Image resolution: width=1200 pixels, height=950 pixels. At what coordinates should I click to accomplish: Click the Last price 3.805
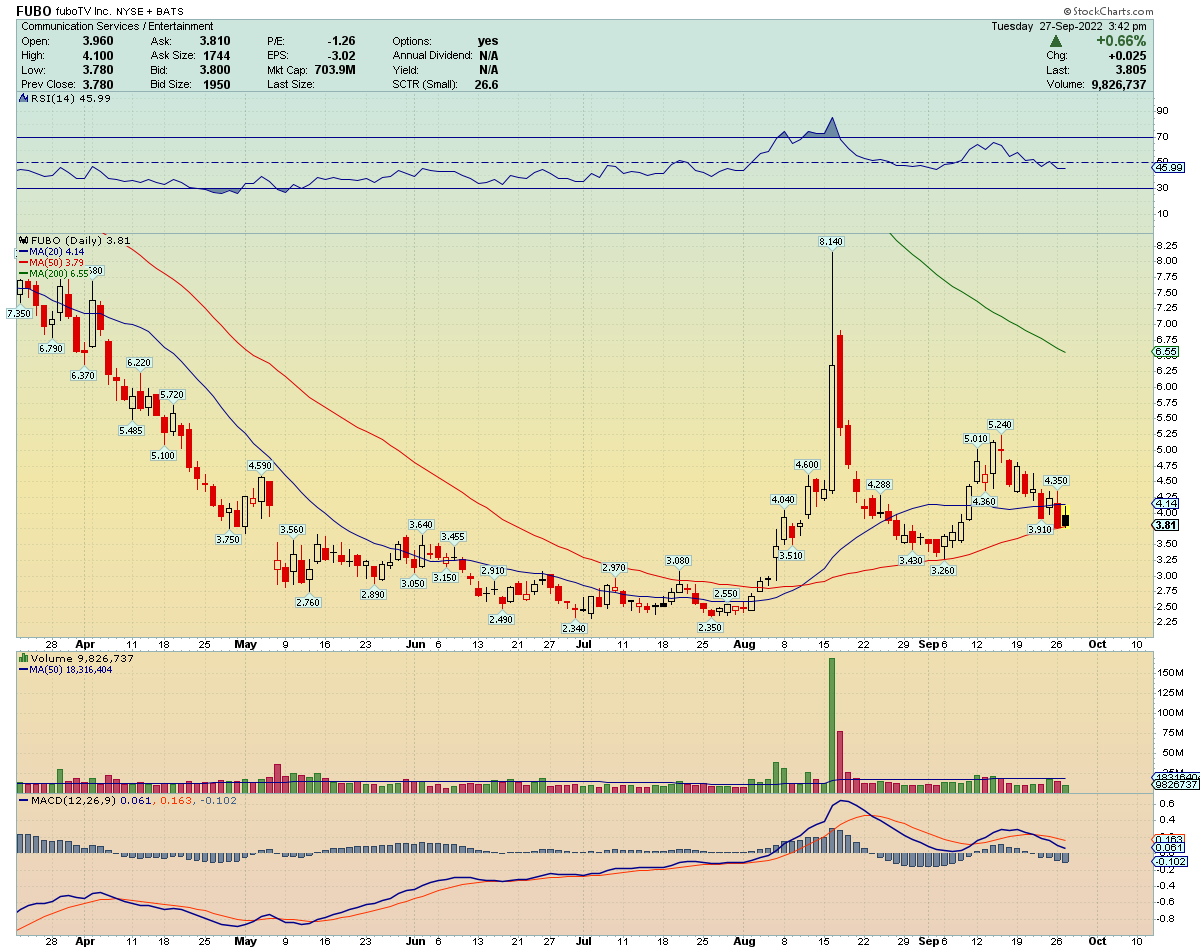click(x=1131, y=70)
